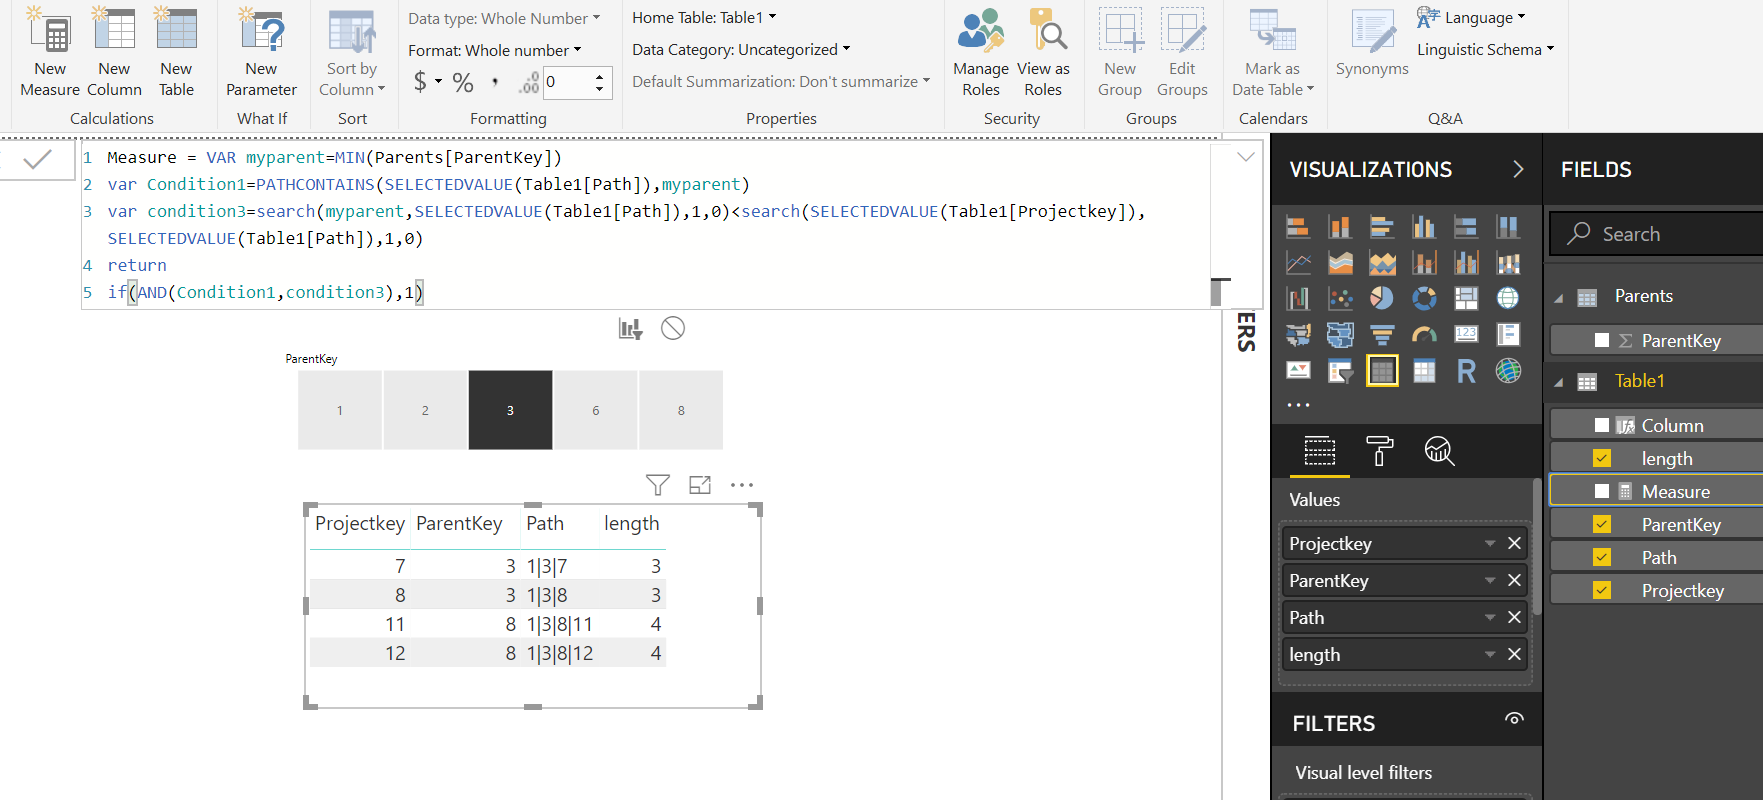Select the card visual with 123
The width and height of the screenshot is (1763, 800).
tap(1466, 334)
